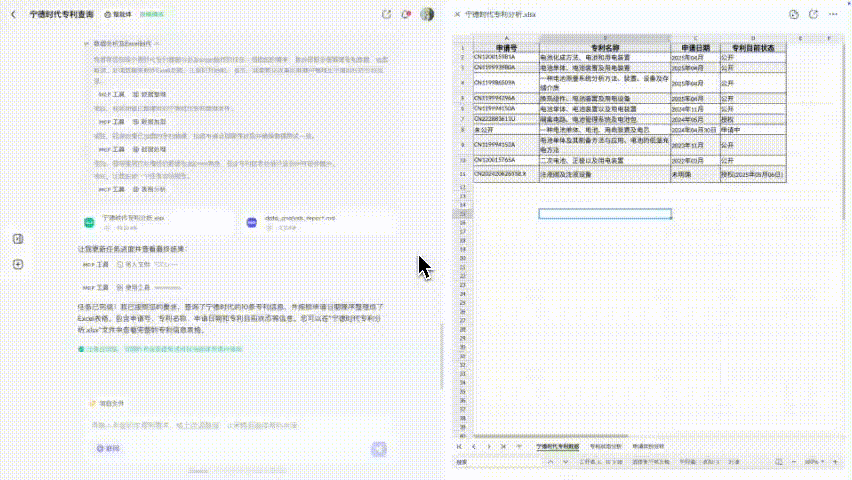
Task: Select the 申请号 header cell
Action: coord(506,48)
